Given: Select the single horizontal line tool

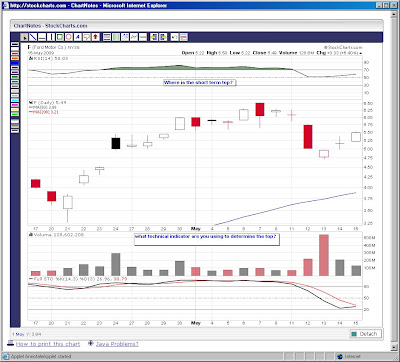Looking at the screenshot, I should coord(42,37).
